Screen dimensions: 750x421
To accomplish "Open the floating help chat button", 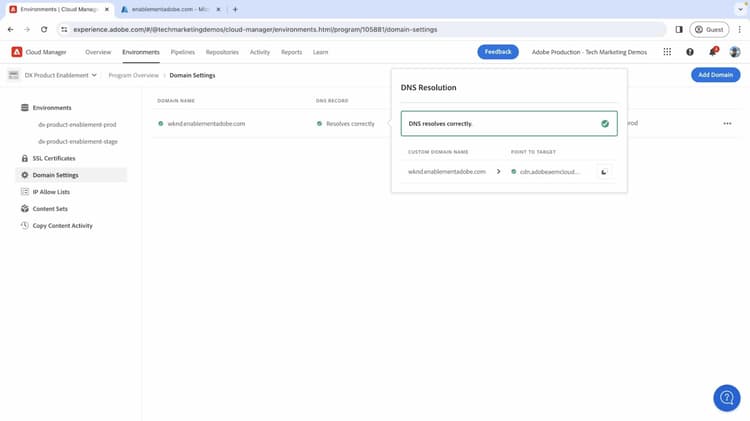I will coord(727,398).
